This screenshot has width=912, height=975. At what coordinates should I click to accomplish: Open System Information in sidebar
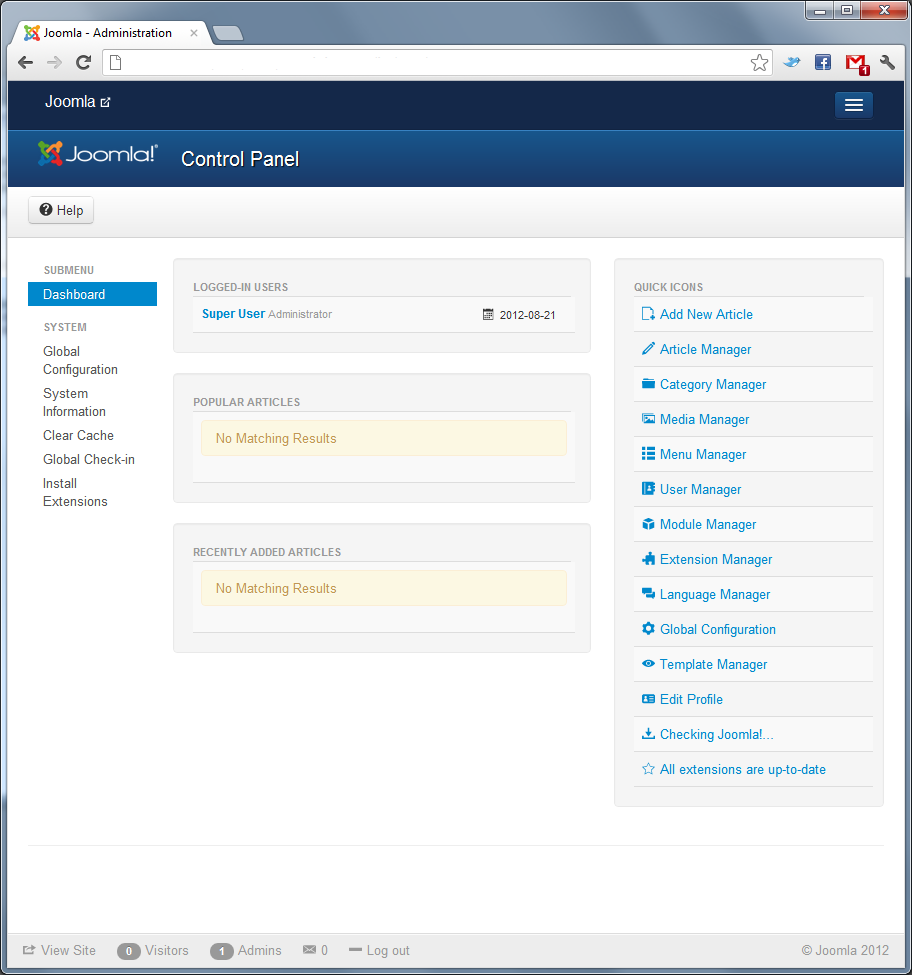74,402
